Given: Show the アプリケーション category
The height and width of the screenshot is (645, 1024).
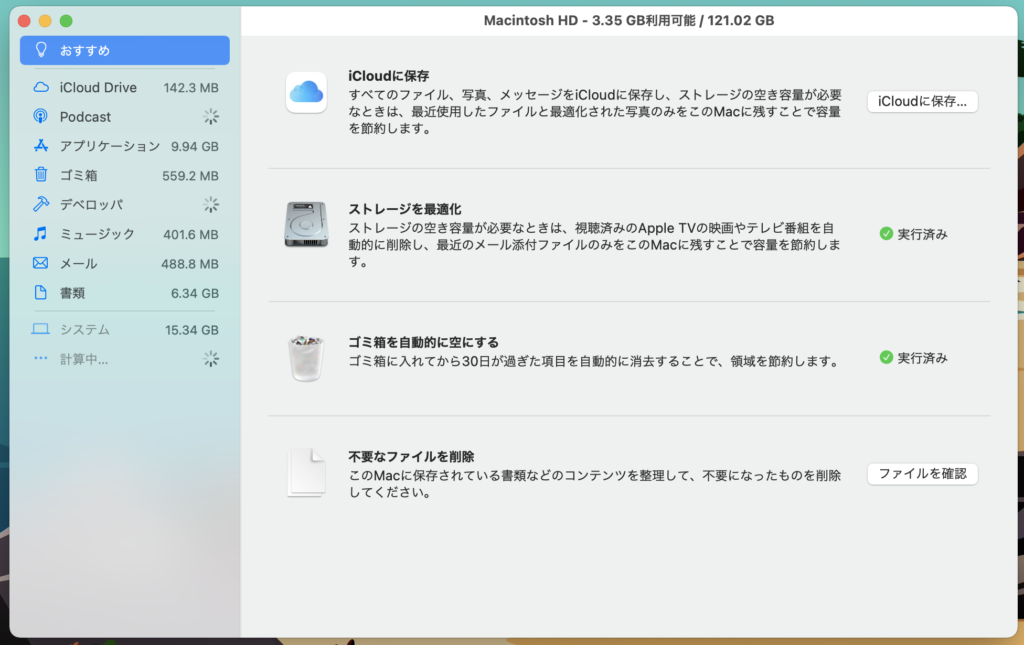Looking at the screenshot, I should coord(125,146).
